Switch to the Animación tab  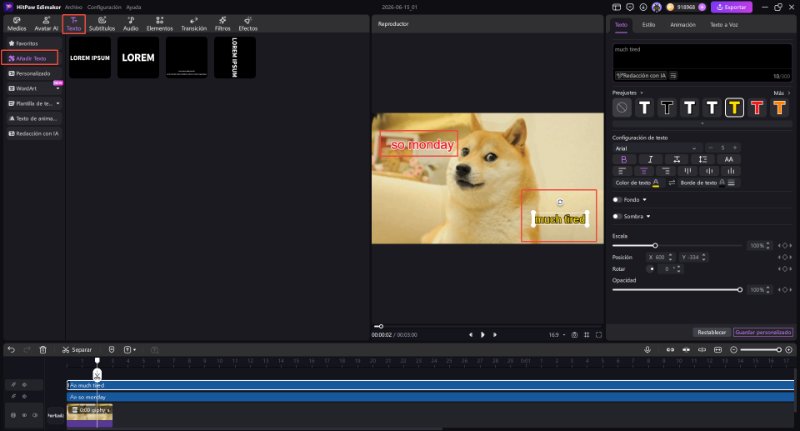coord(683,24)
